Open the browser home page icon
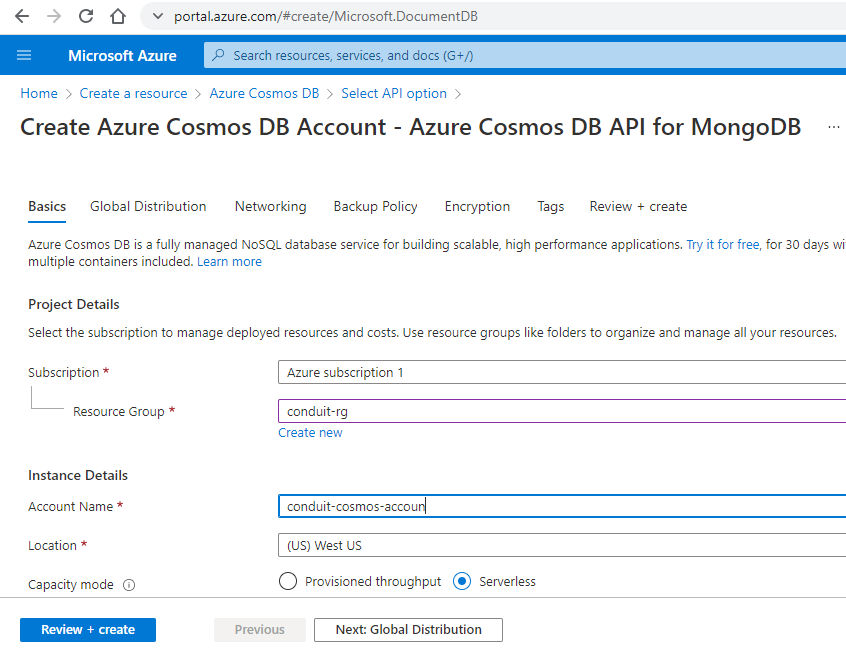 tap(118, 16)
